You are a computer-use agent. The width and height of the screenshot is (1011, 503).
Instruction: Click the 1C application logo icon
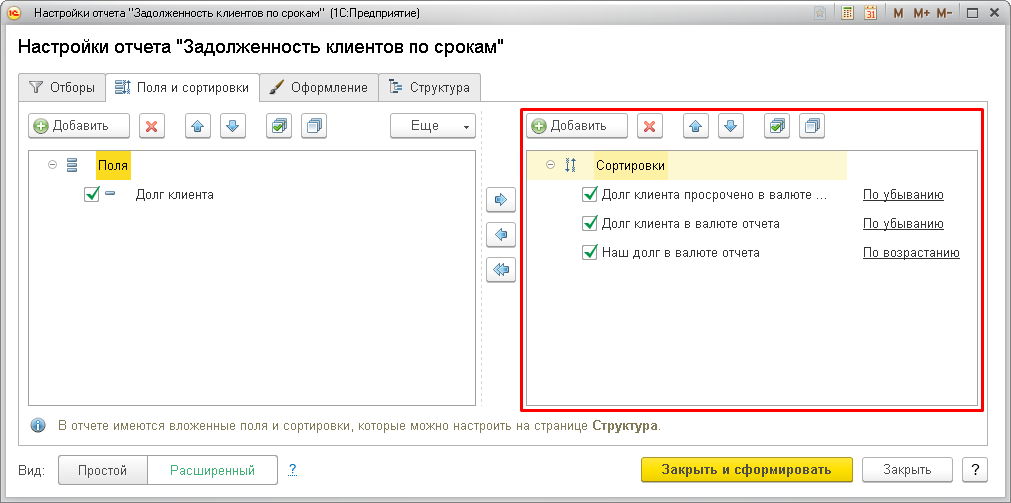[x=13, y=13]
